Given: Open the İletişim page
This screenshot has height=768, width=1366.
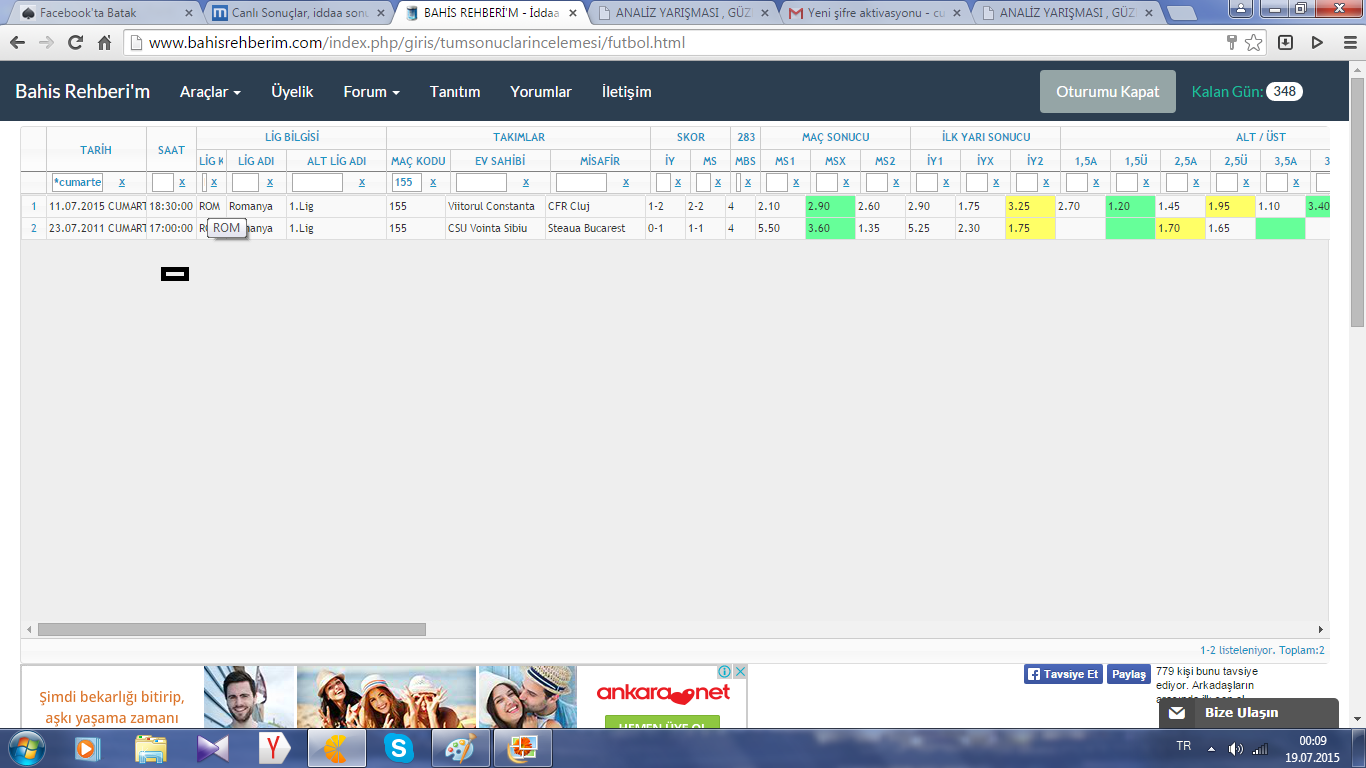Looking at the screenshot, I should click(x=626, y=92).
